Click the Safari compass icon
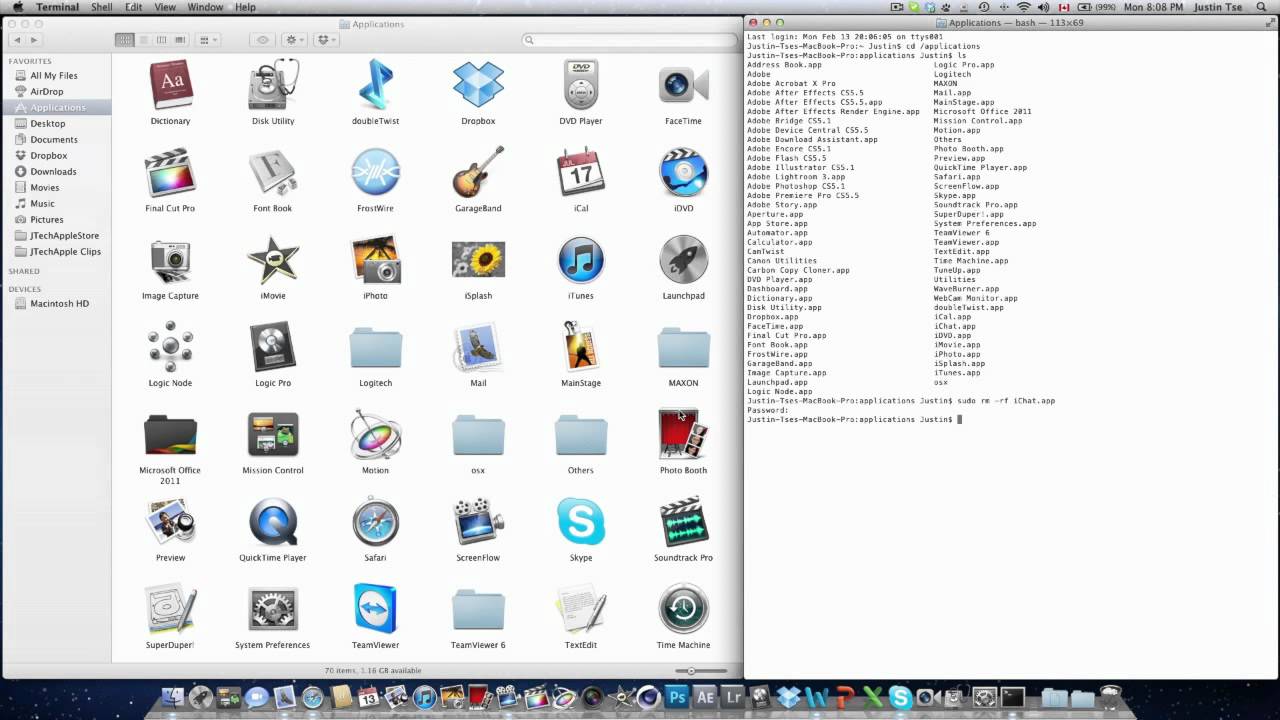1280x720 pixels. click(376, 522)
